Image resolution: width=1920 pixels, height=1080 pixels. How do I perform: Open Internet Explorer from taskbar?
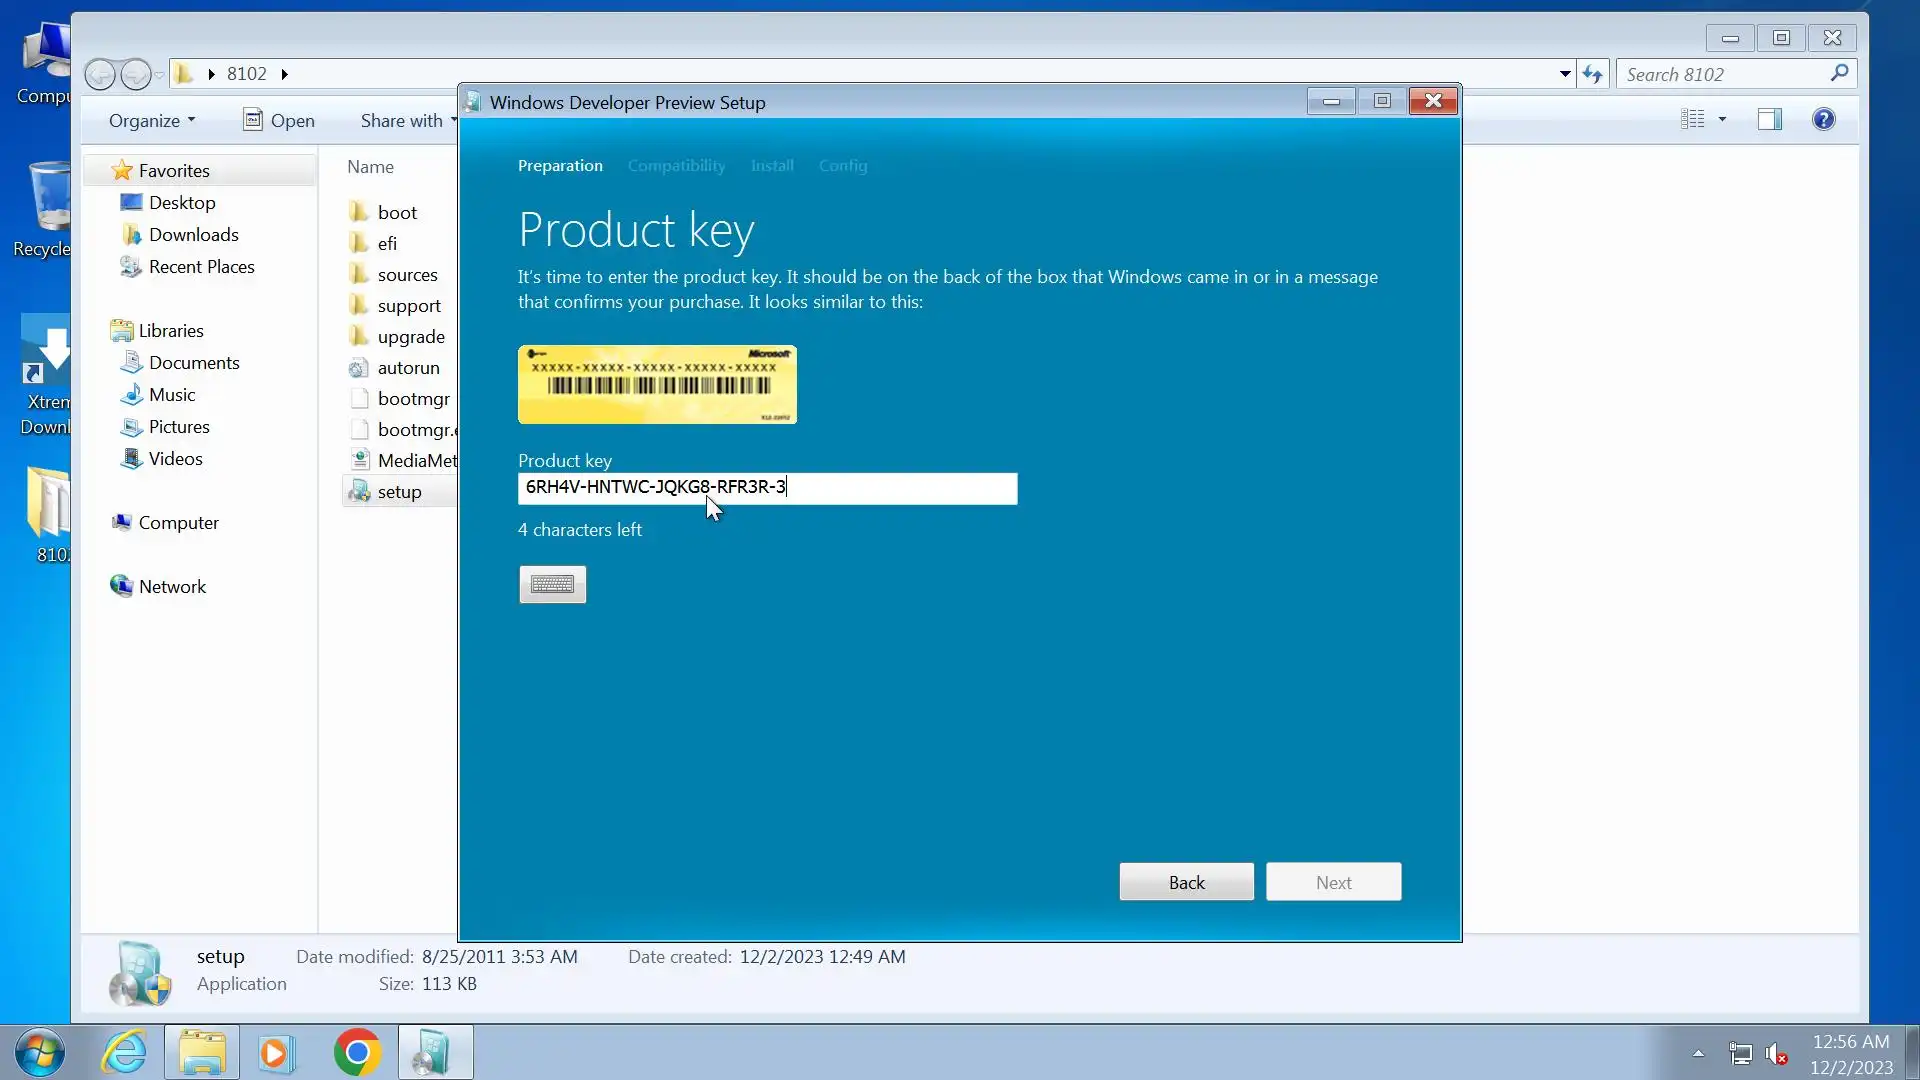click(125, 1053)
